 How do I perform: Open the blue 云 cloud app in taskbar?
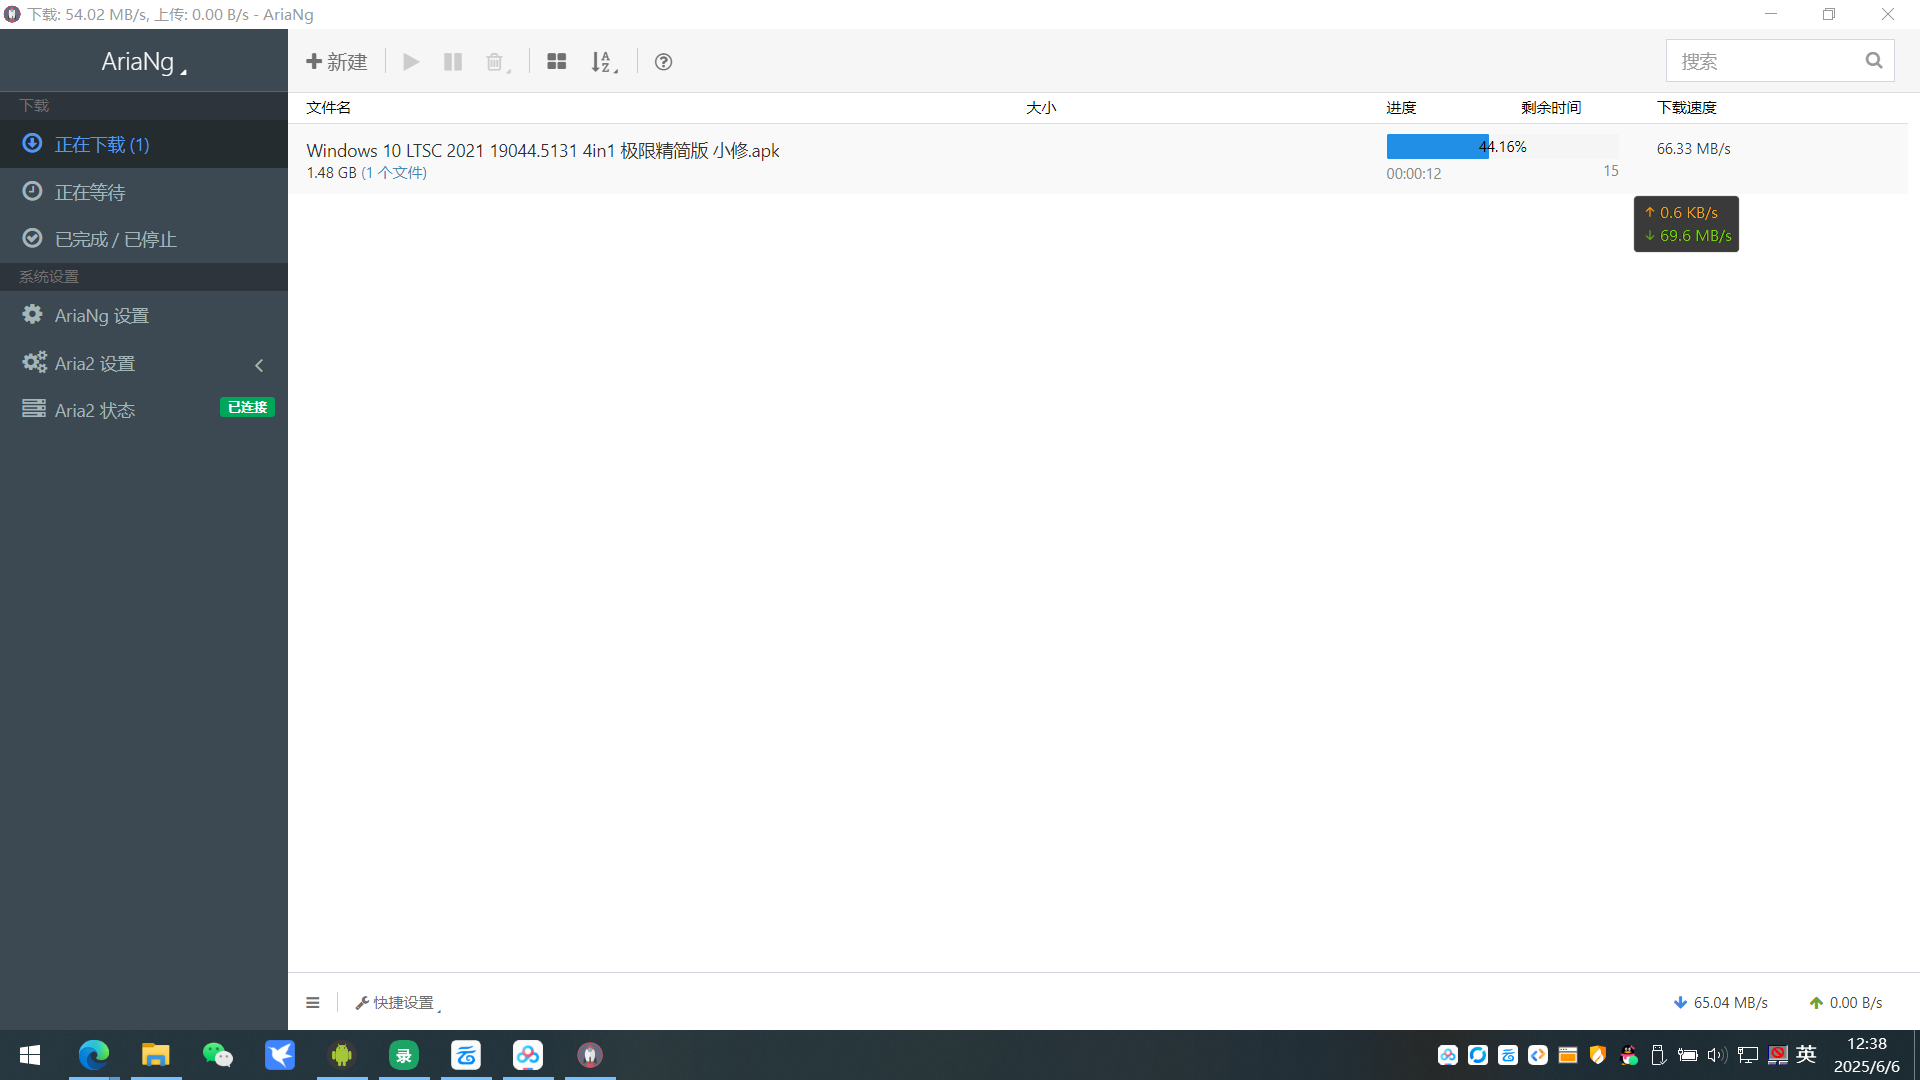pyautogui.click(x=466, y=1055)
